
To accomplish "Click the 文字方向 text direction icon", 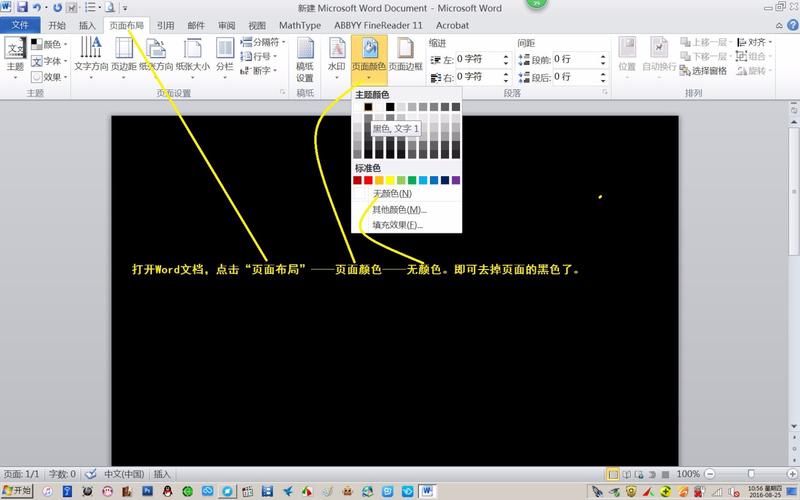I will (x=91, y=47).
